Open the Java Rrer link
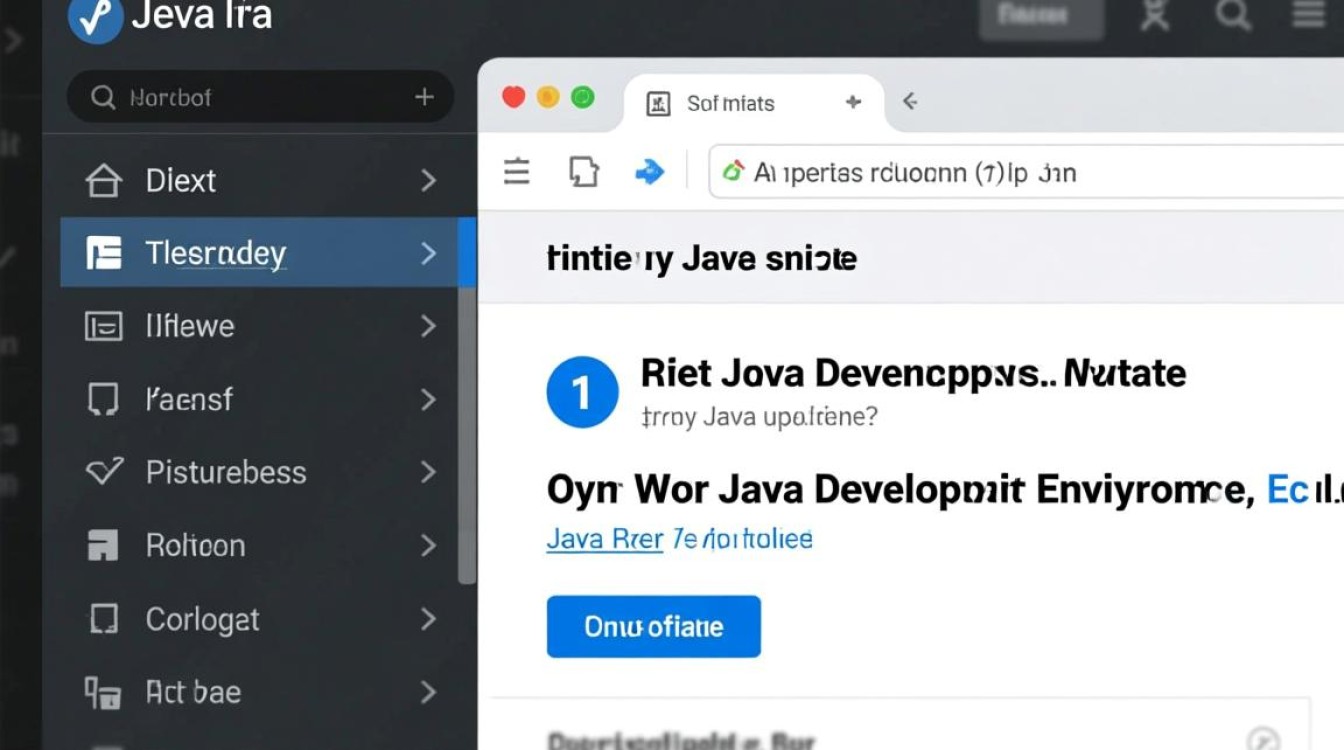This screenshot has height=750, width=1344. (604, 538)
